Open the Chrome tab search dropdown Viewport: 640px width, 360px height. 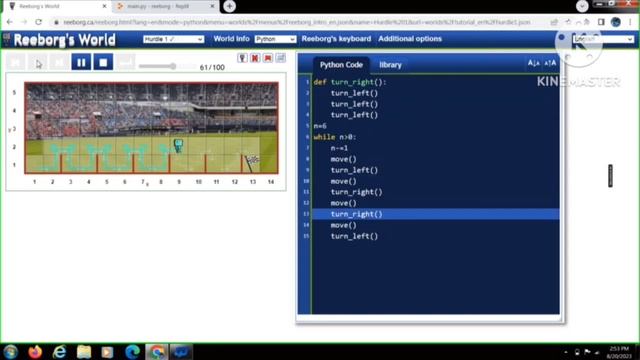tap(582, 6)
